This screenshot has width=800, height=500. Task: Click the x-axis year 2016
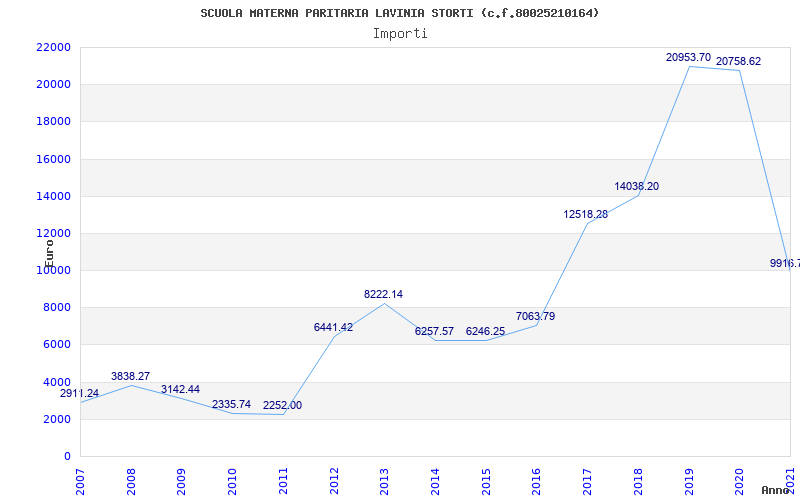point(536,482)
